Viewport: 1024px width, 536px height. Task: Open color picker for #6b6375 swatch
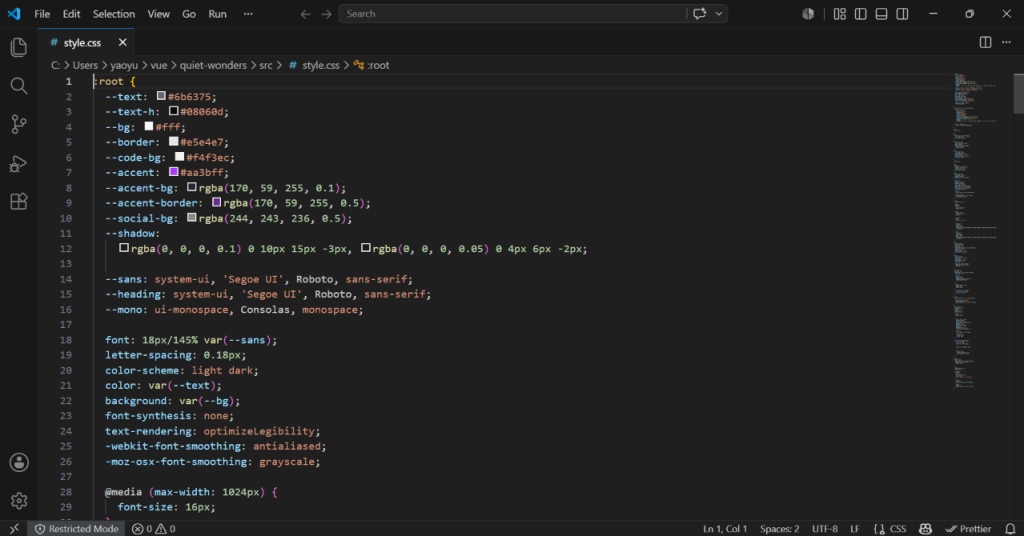point(161,96)
